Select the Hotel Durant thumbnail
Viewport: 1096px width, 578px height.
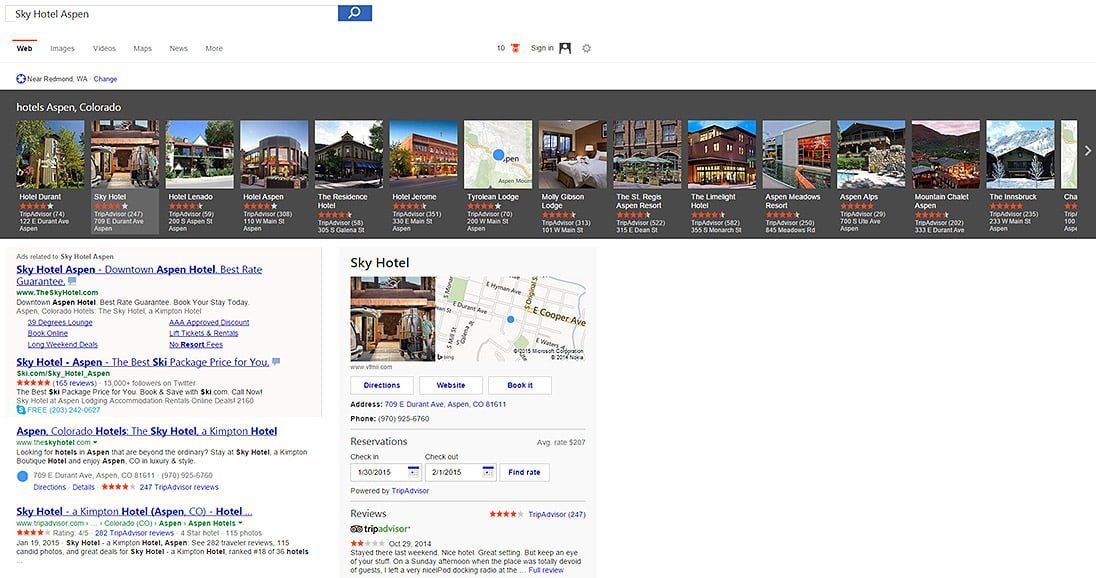[50, 154]
